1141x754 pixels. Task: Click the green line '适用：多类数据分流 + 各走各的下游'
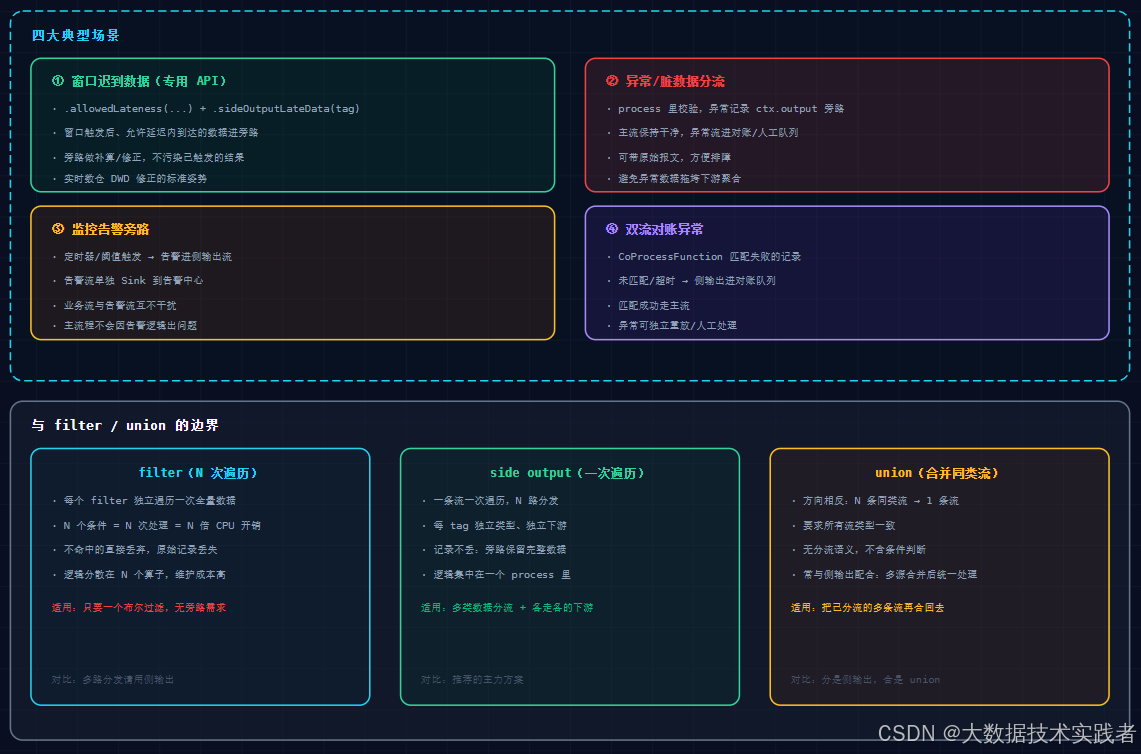[506, 607]
